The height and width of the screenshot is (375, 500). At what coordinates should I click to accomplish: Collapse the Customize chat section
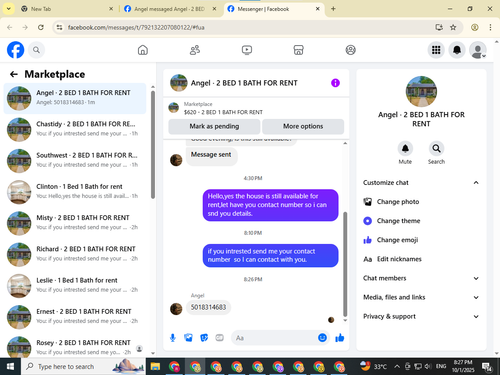[x=421, y=183]
